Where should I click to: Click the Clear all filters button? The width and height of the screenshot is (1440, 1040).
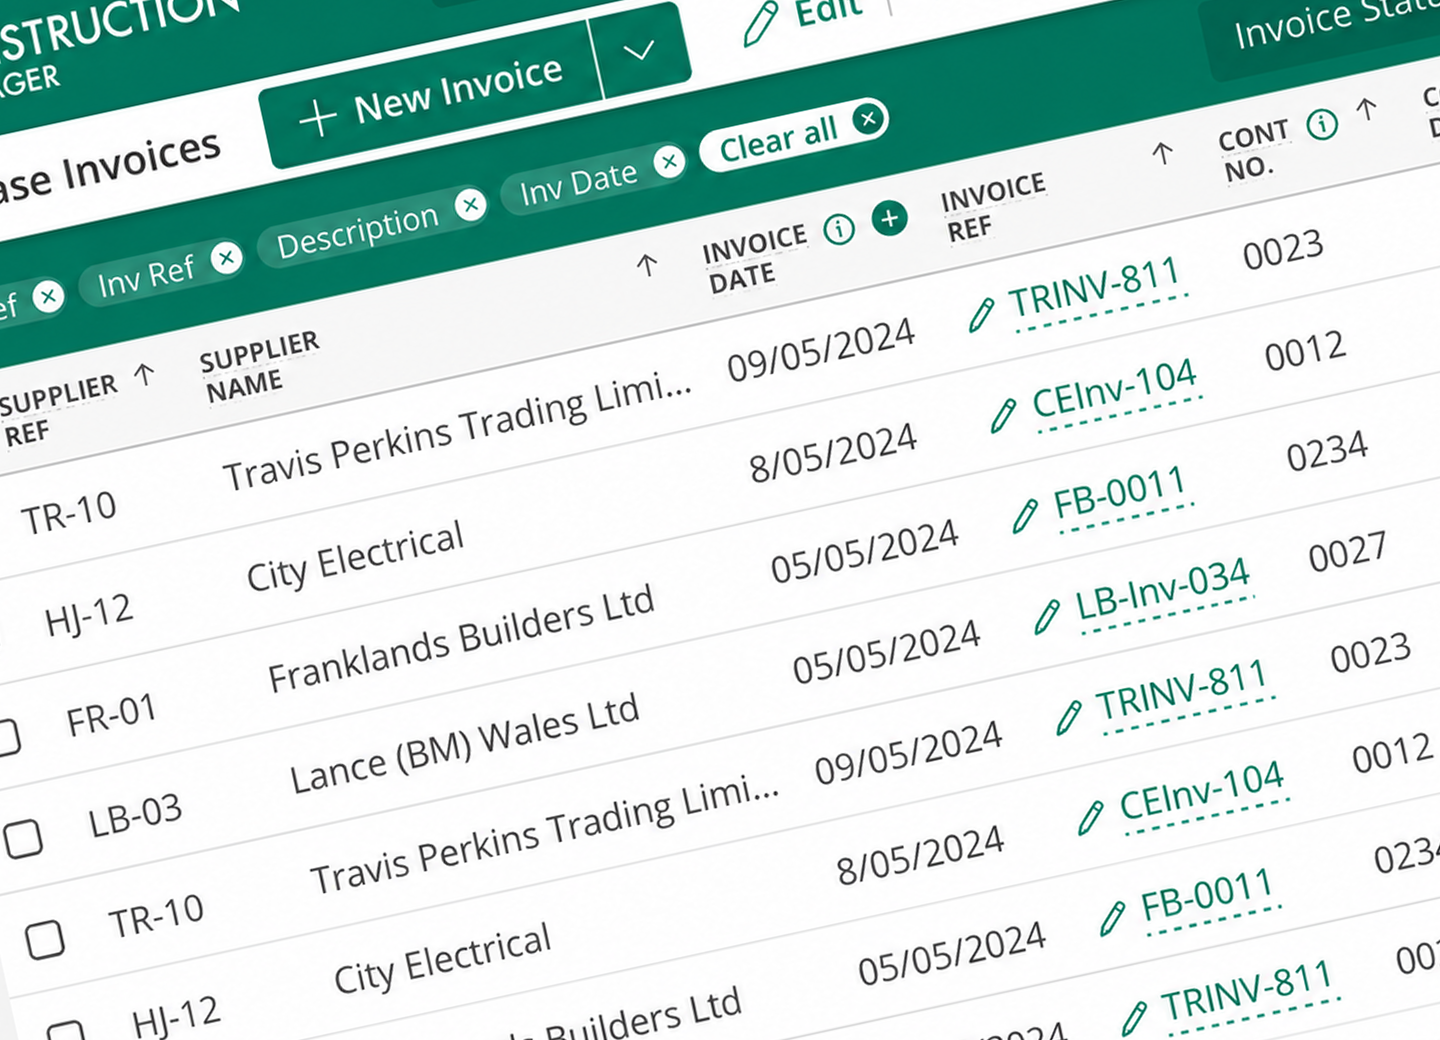click(x=793, y=135)
